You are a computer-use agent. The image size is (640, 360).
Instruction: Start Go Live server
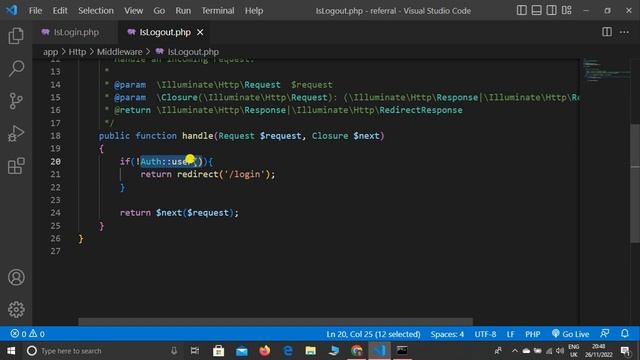pos(571,334)
